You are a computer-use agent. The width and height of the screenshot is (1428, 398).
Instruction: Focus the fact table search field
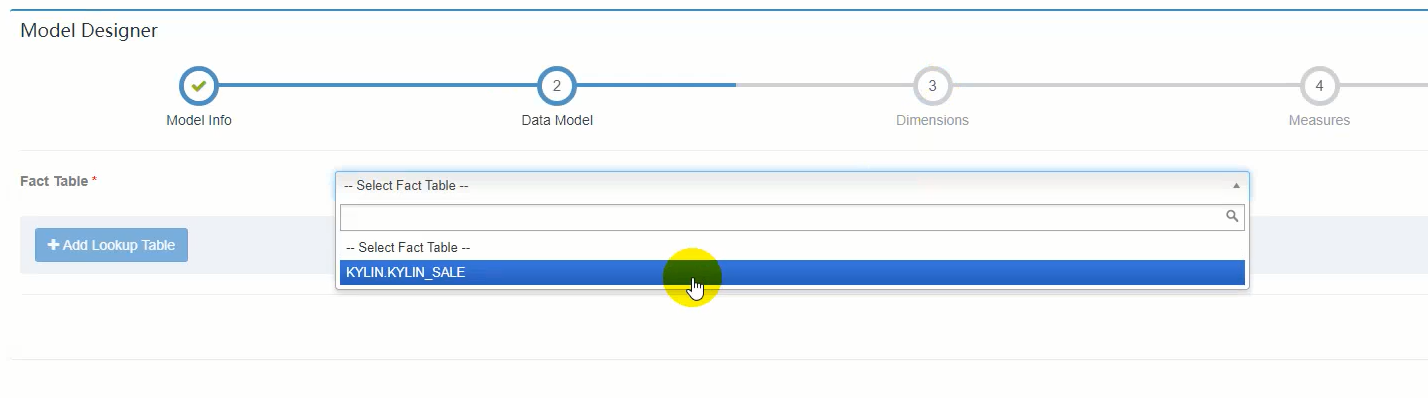pyautogui.click(x=792, y=217)
